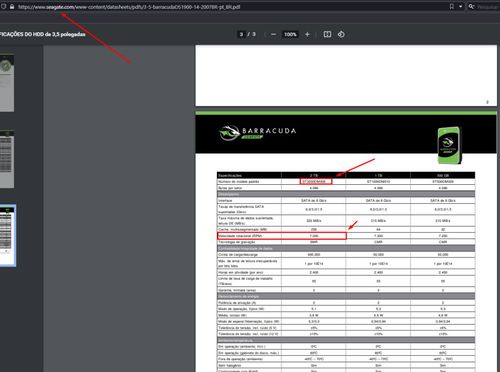Click the green hard drive product image

[449, 145]
